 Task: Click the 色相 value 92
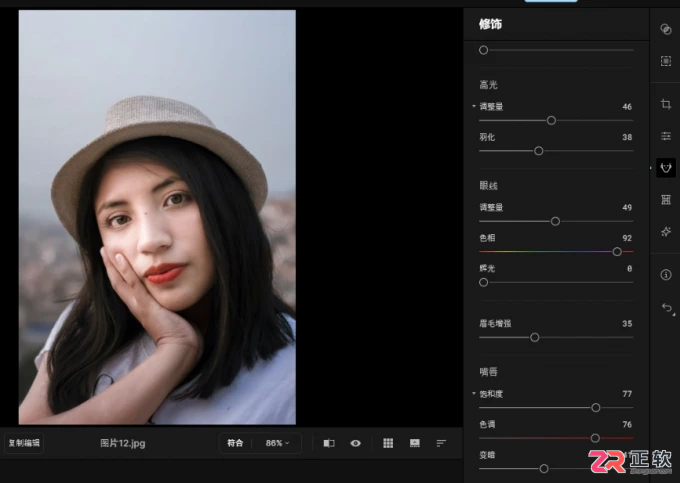click(x=627, y=238)
